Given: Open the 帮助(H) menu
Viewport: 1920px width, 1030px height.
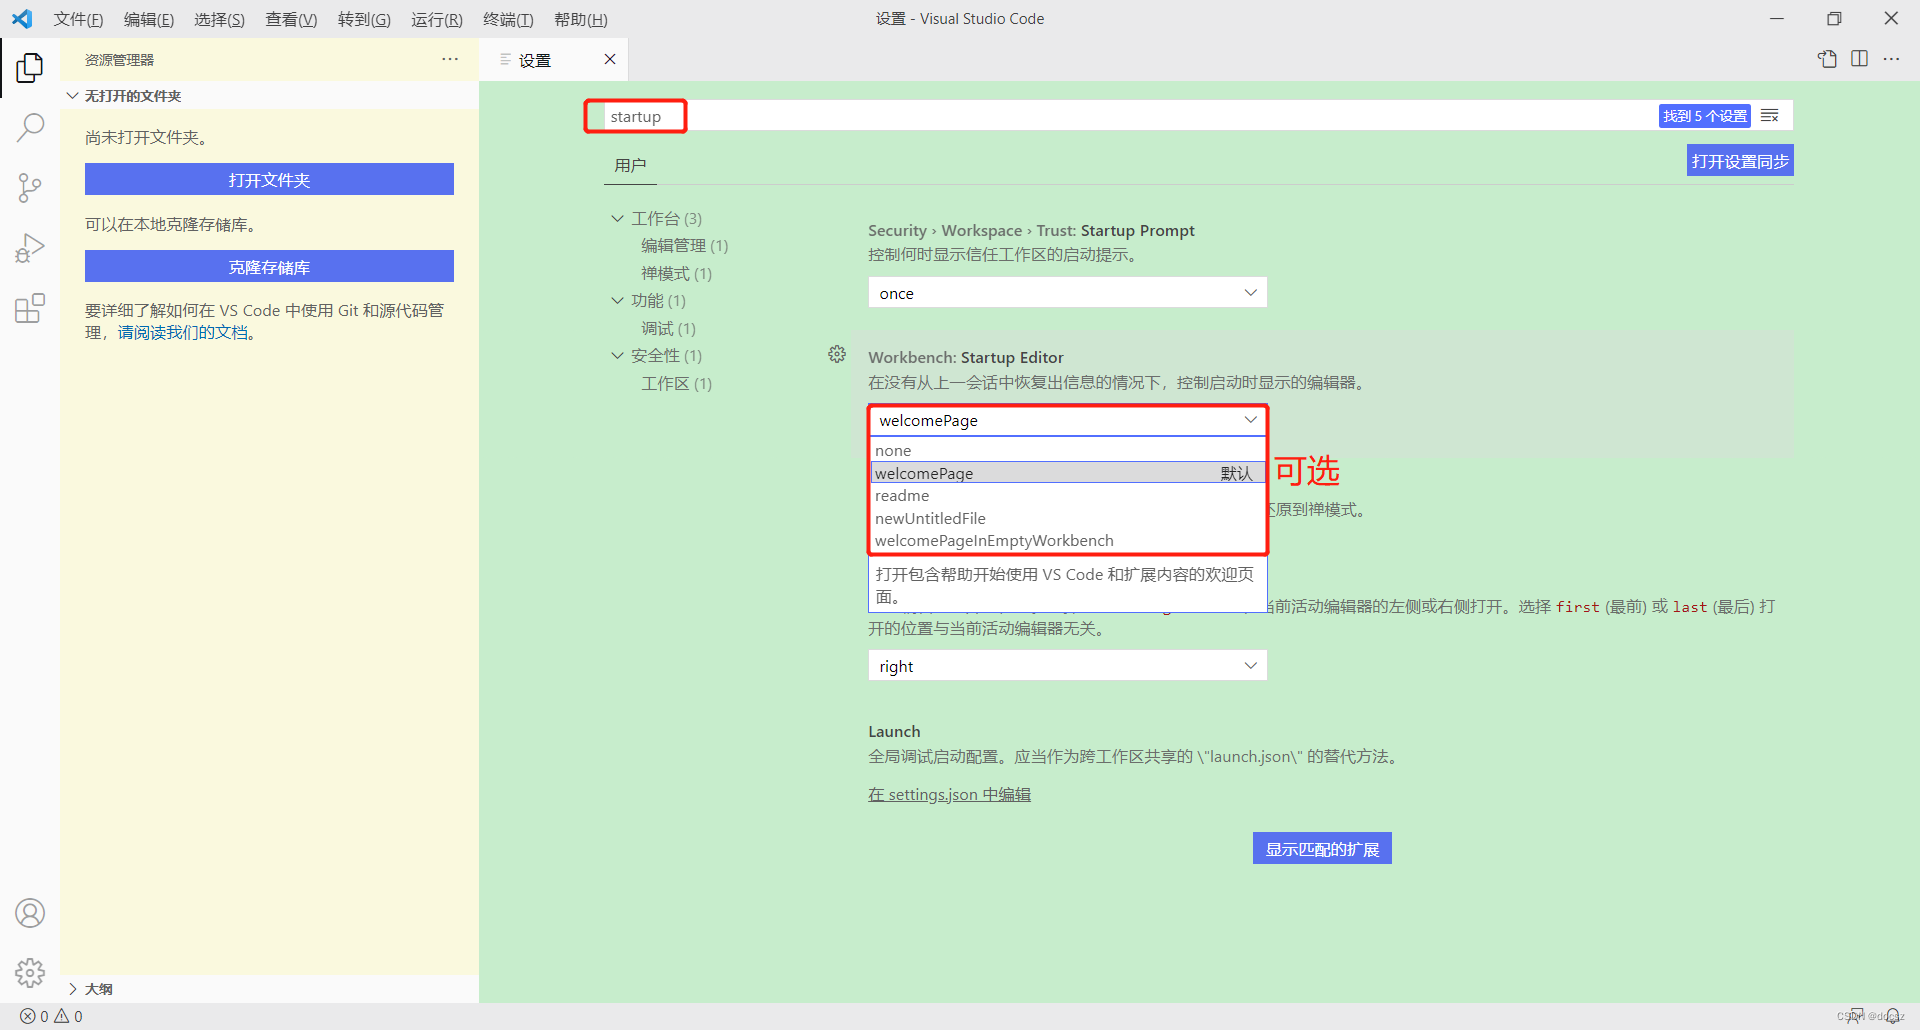Looking at the screenshot, I should (581, 19).
